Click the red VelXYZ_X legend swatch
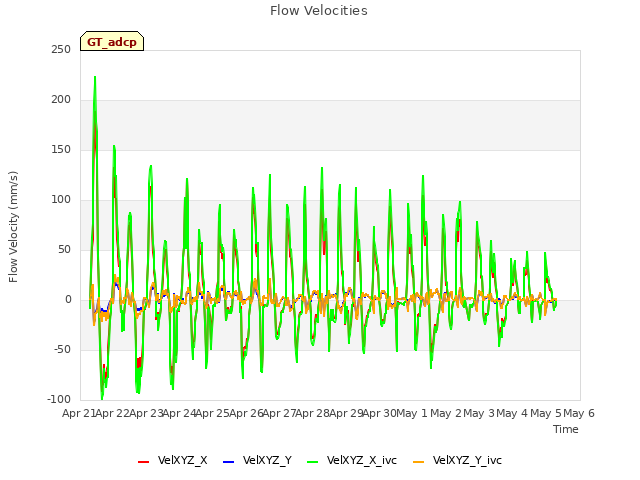This screenshot has width=640, height=480. 143,462
